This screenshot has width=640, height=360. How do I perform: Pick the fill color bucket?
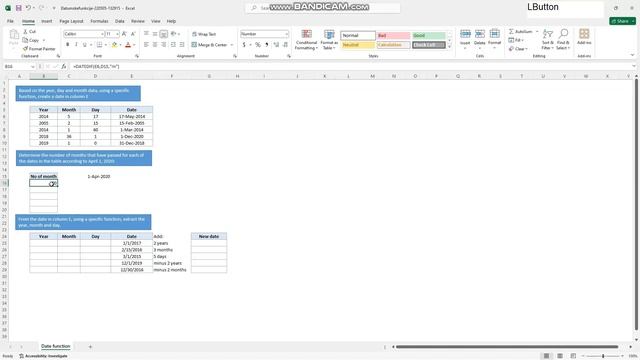[114, 44]
